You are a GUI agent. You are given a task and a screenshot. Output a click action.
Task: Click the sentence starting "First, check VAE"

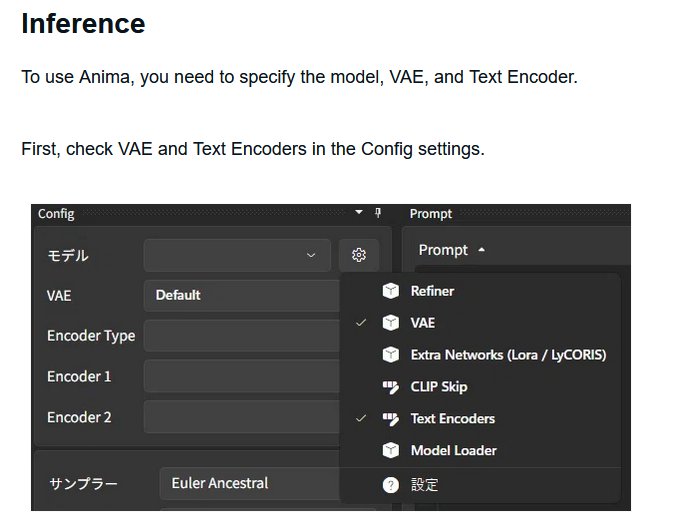click(x=253, y=149)
